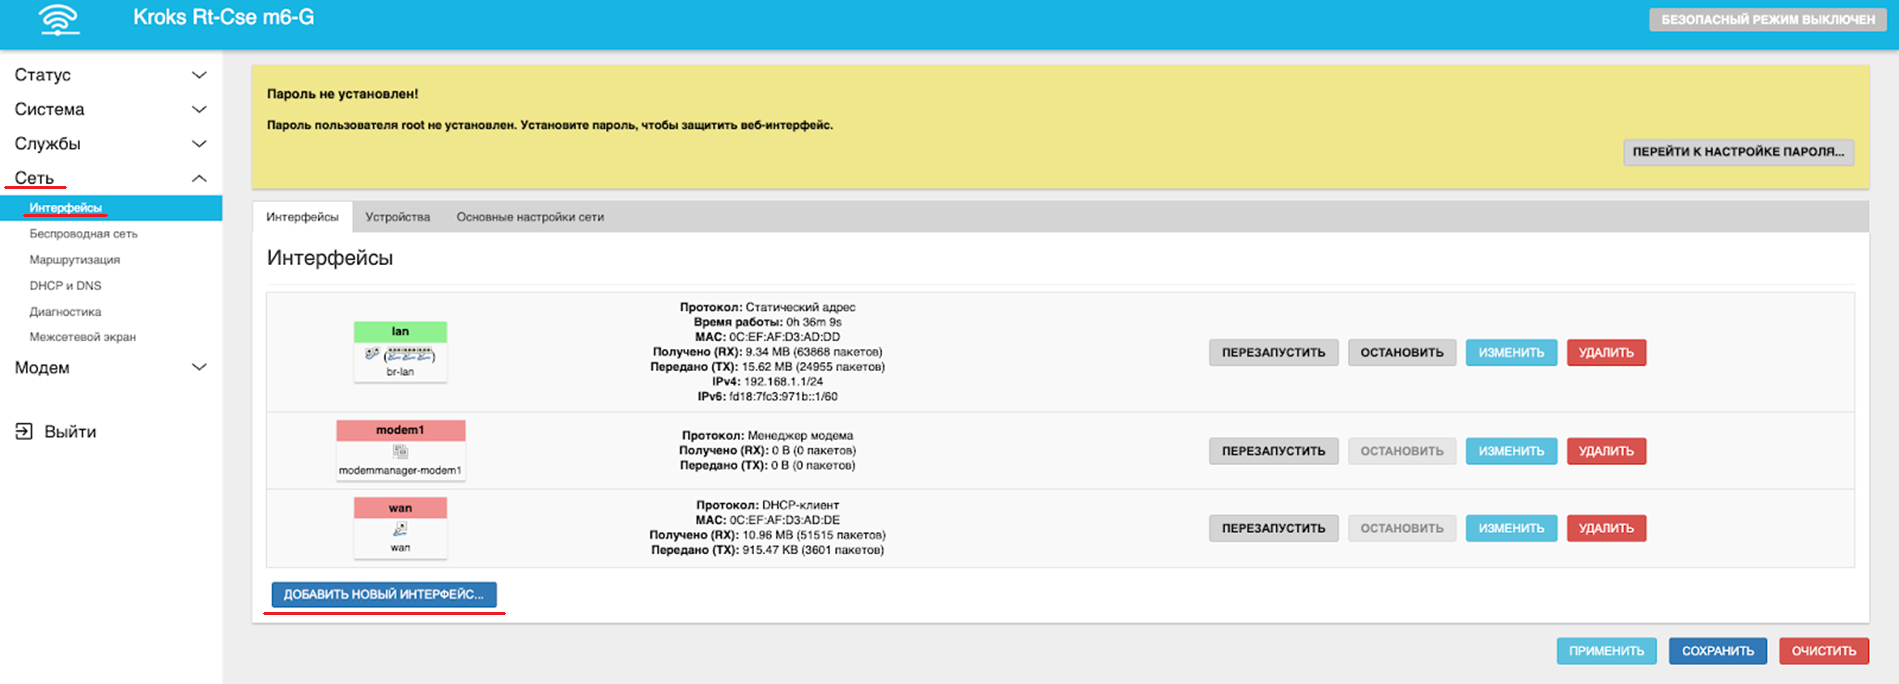Click the modemmanager-modem1 device icon
The width and height of the screenshot is (1899, 684).
pyautogui.click(x=400, y=452)
